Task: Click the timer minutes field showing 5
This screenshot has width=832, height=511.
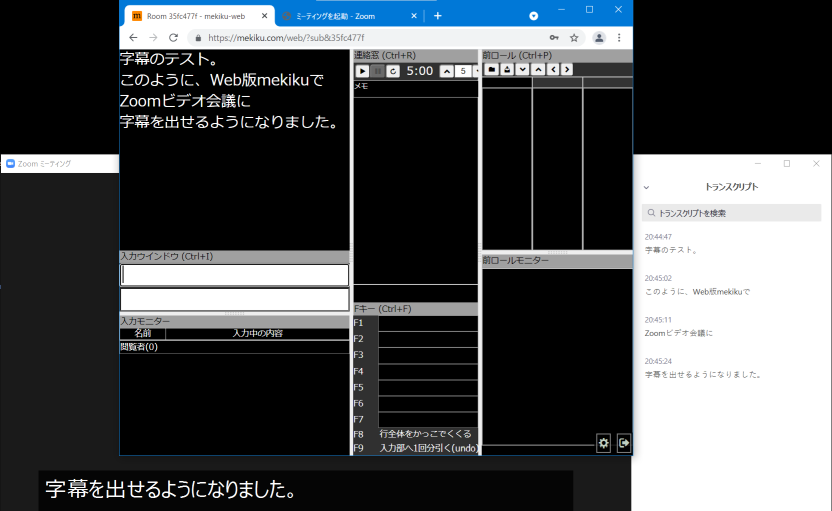Action: 463,71
